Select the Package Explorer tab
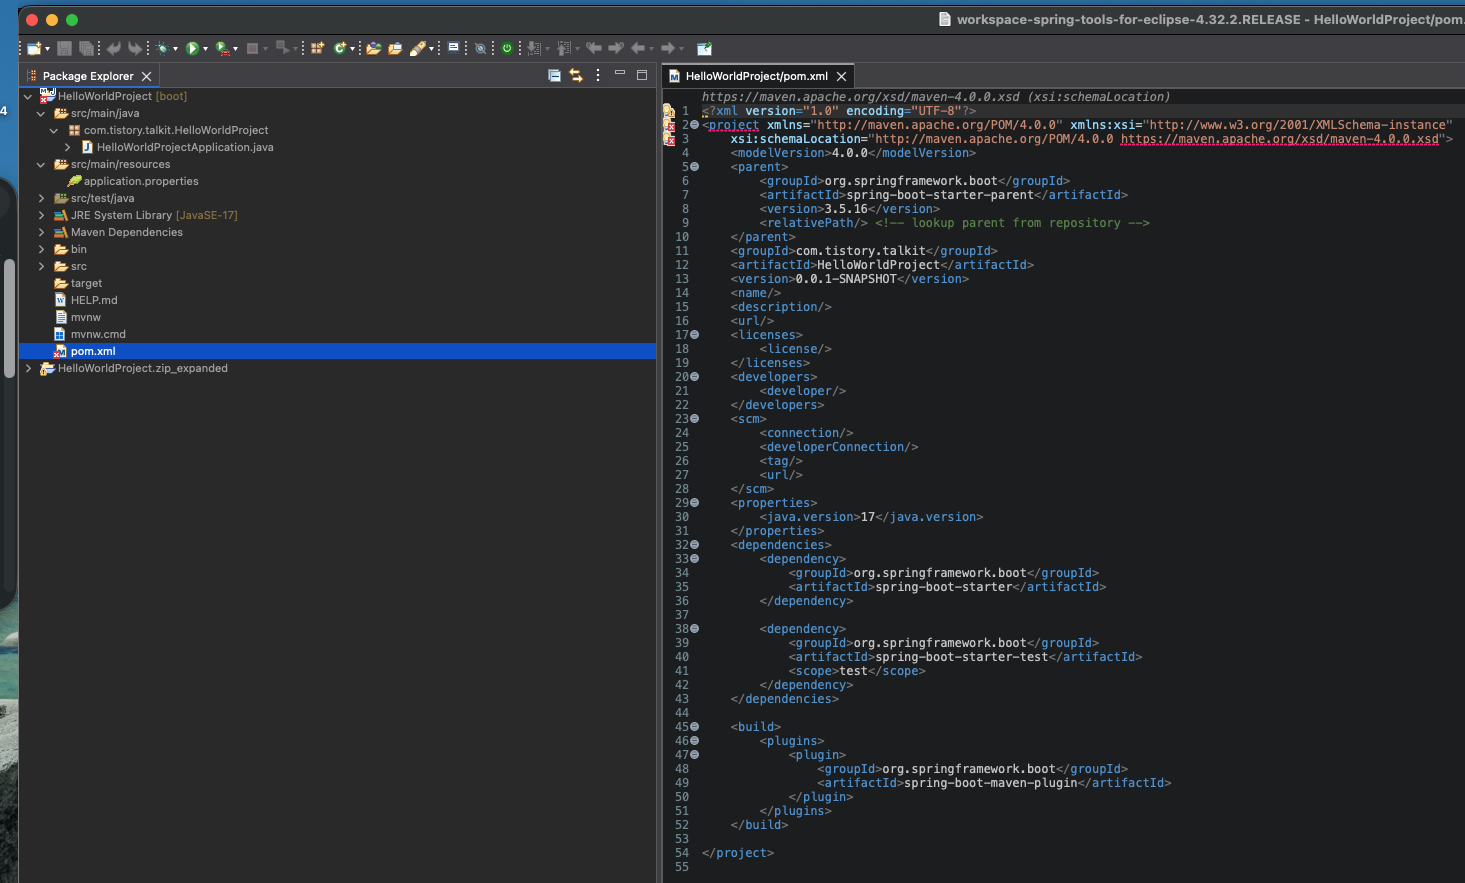 [x=88, y=76]
